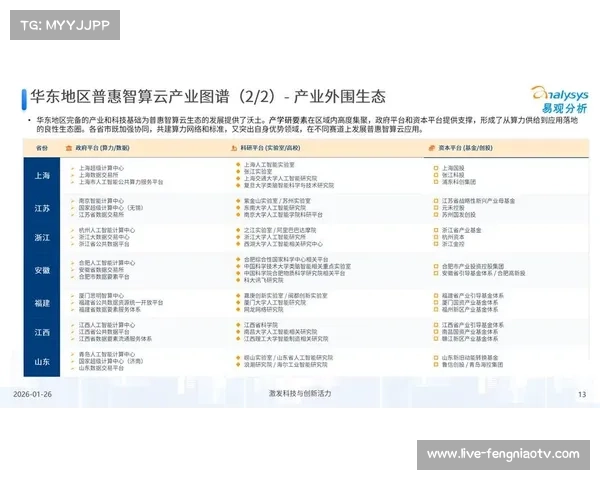Click the entry 浦东科创集团

pyautogui.click(x=459, y=182)
